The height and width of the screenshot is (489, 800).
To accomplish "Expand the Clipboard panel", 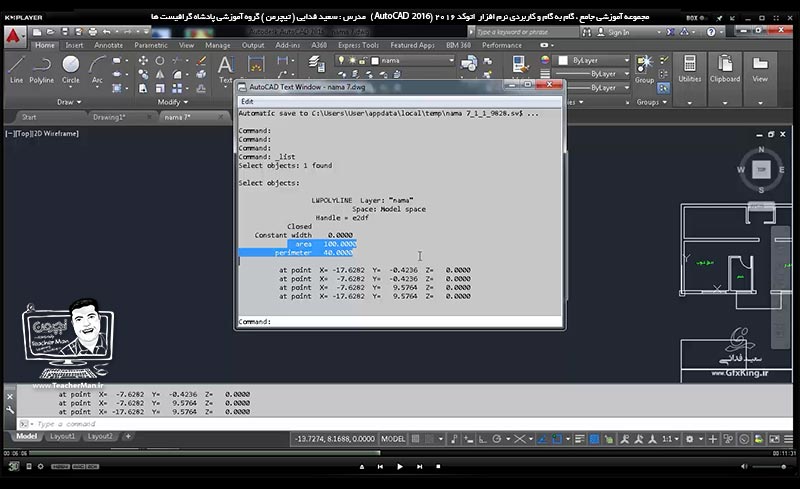I will 725,103.
